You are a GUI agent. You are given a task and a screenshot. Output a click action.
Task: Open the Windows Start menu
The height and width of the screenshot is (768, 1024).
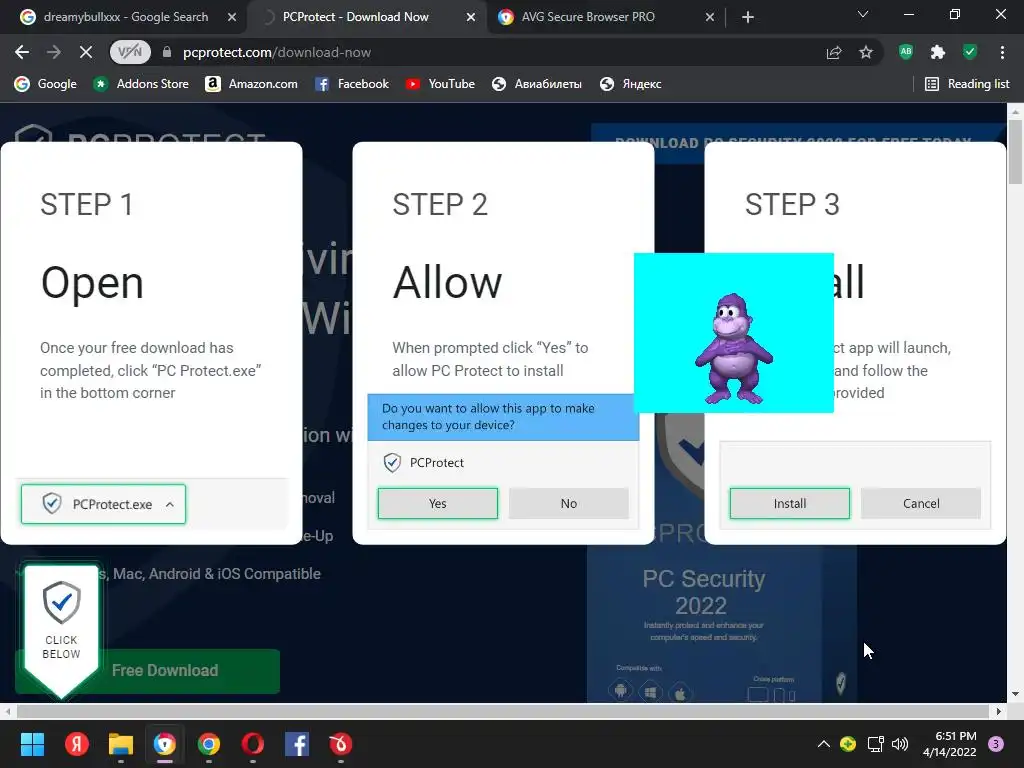click(32, 744)
